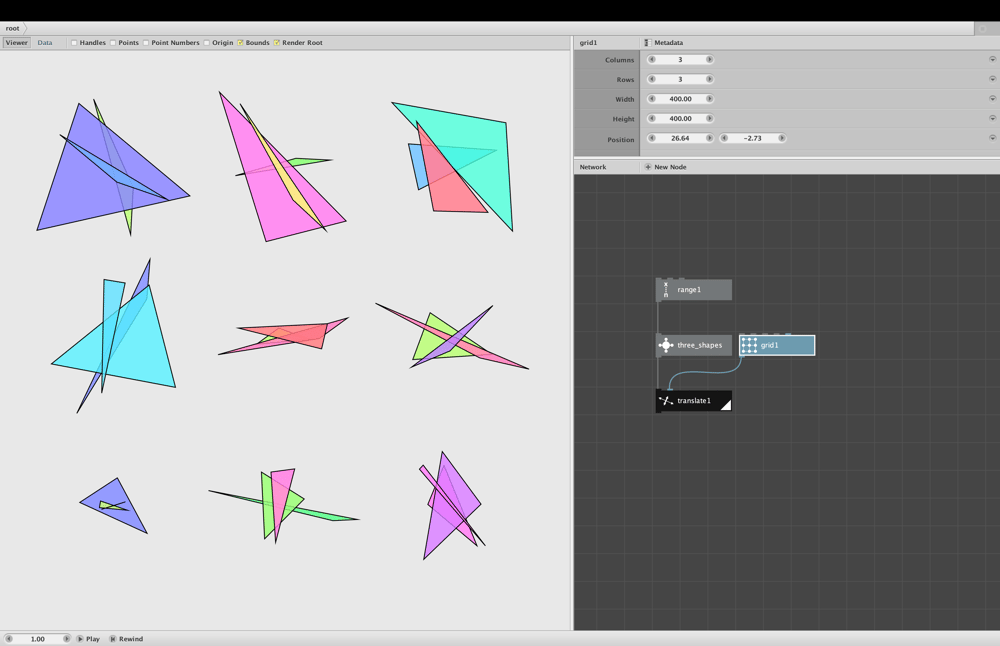Decrease Rows with left arrow

tap(652, 79)
